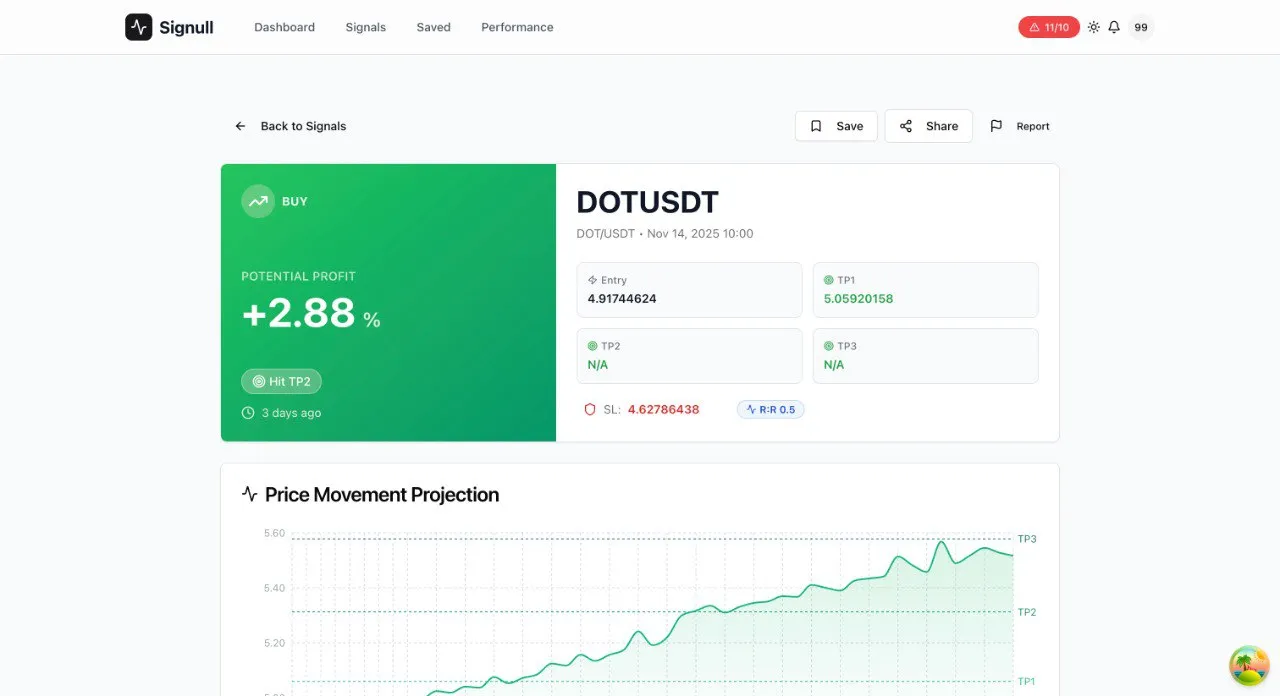The image size is (1280, 696).
Task: Save this signal with Save button
Action: [x=836, y=126]
